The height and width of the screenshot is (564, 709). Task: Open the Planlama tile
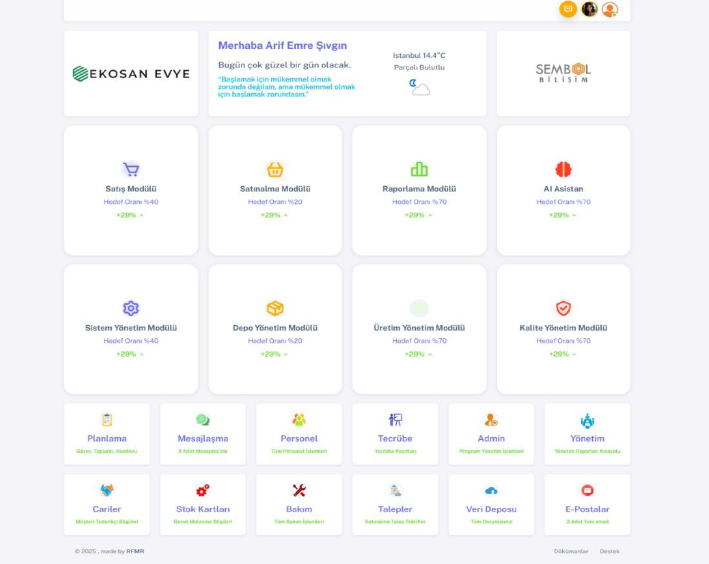[107, 434]
